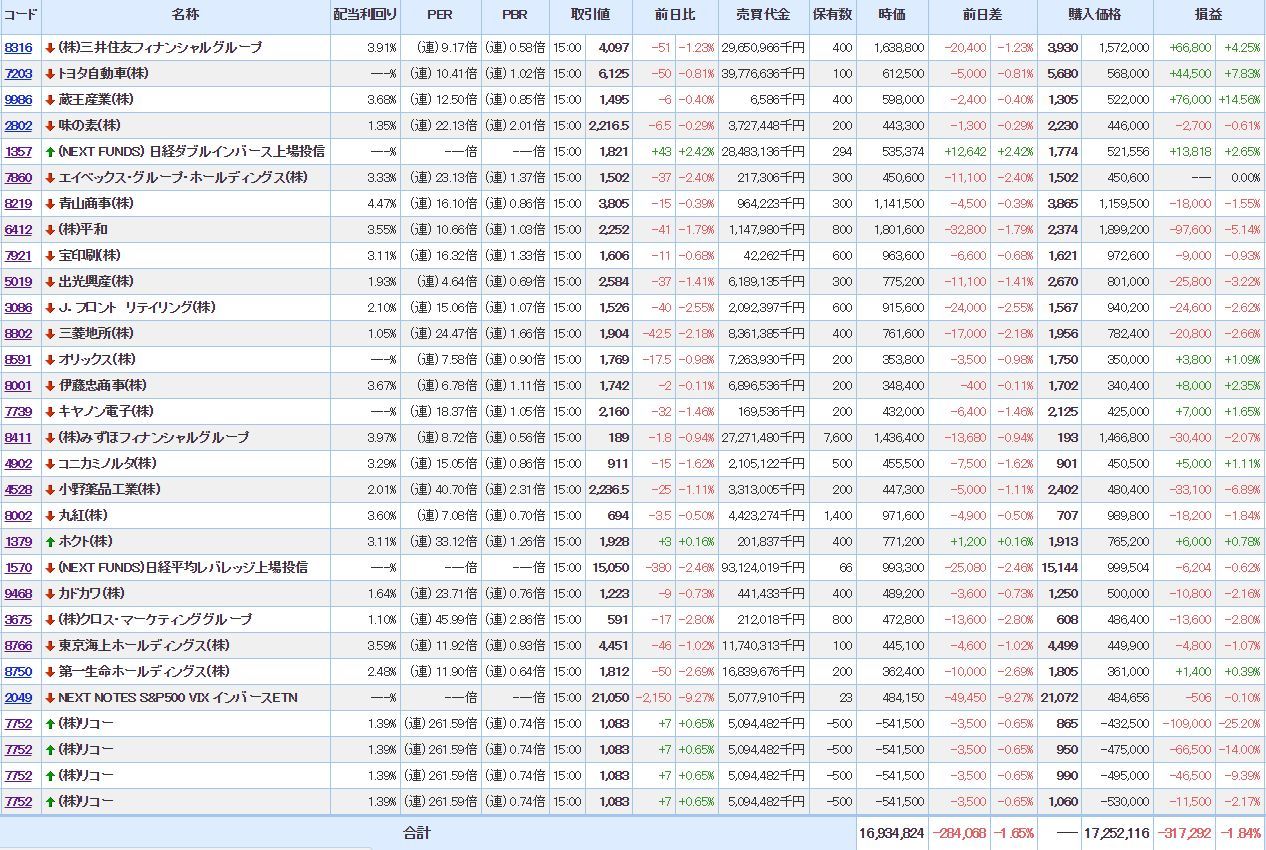The width and height of the screenshot is (1266, 850).
Task: Open stock code 1570 link
Action: coord(18,568)
